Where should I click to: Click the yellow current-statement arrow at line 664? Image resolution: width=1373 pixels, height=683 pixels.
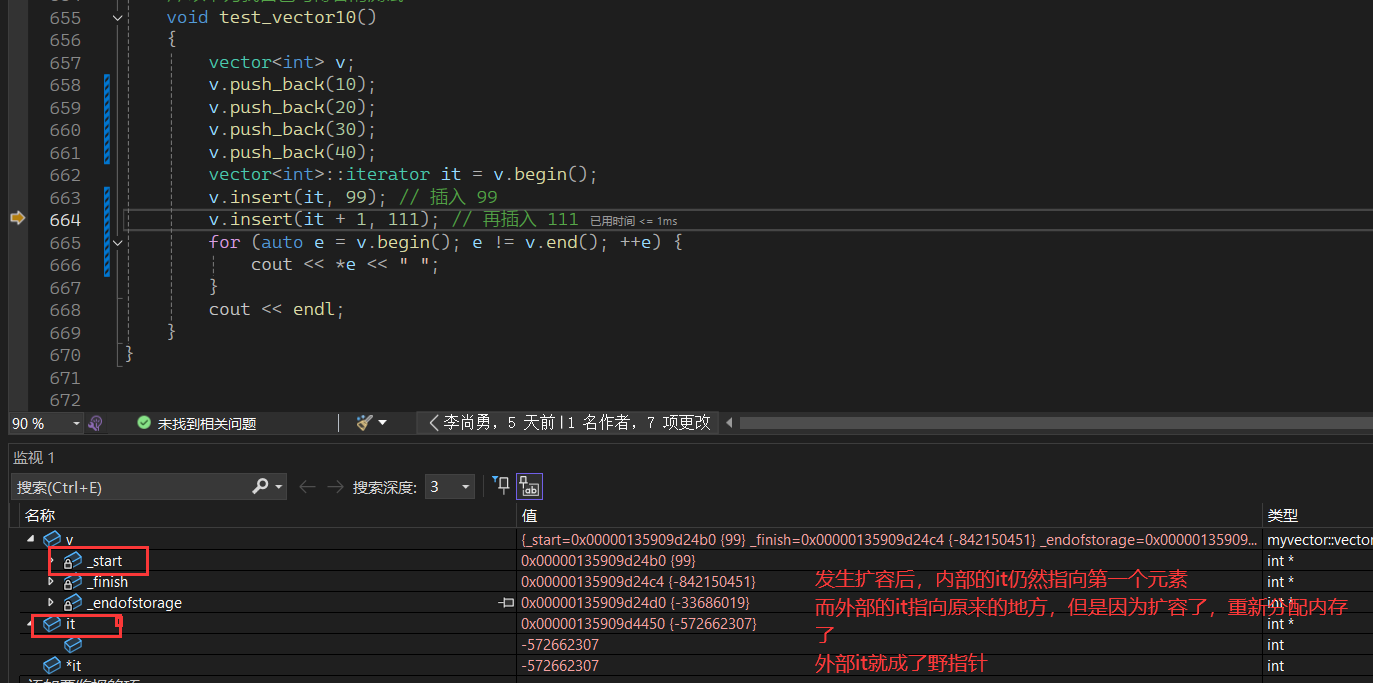[17, 219]
